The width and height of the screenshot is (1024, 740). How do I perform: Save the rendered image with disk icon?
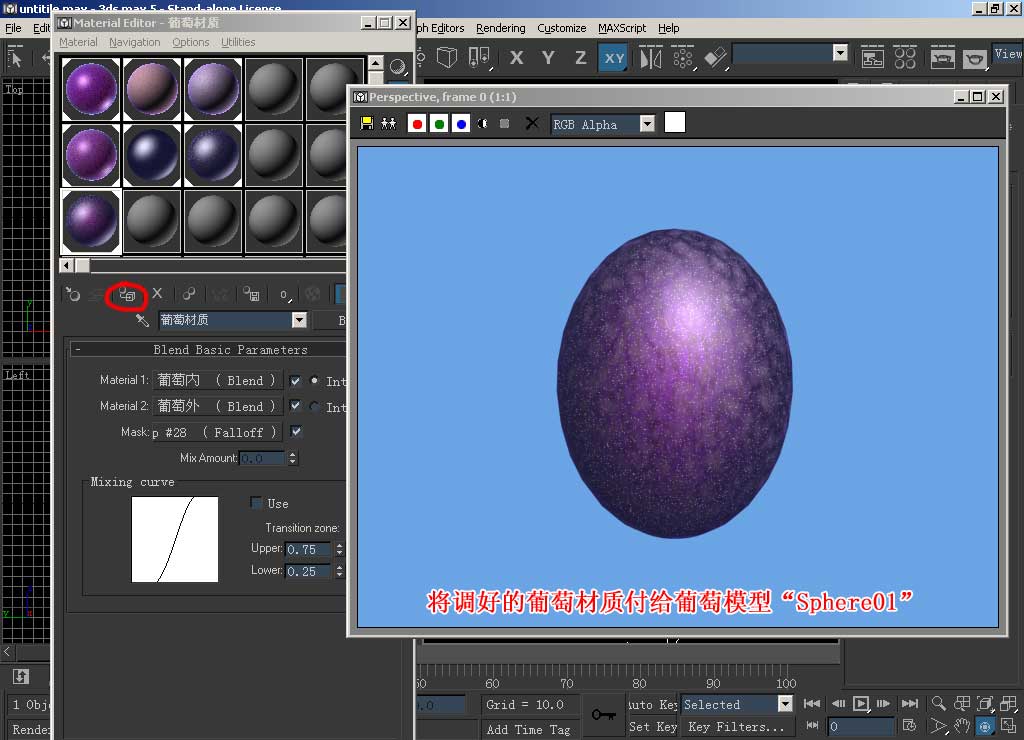click(367, 124)
